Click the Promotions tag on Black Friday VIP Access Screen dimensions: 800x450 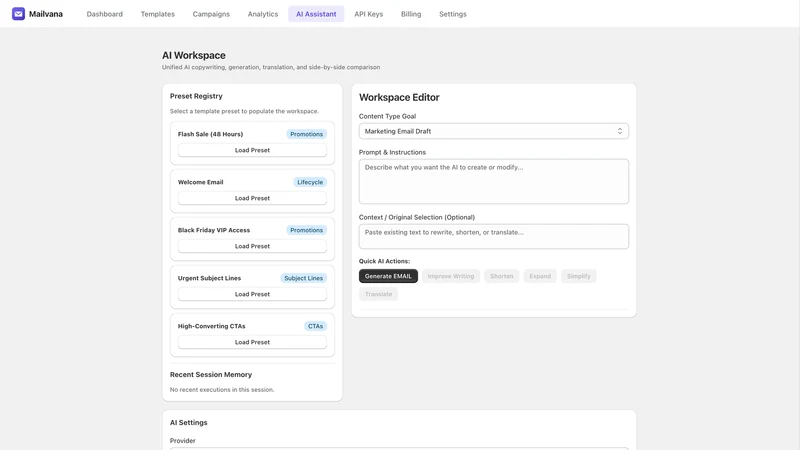(x=307, y=230)
